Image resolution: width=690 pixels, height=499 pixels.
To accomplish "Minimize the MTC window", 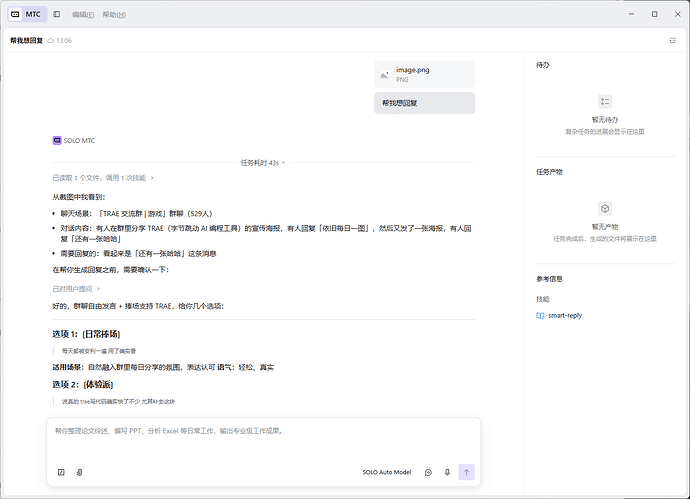I will point(631,14).
